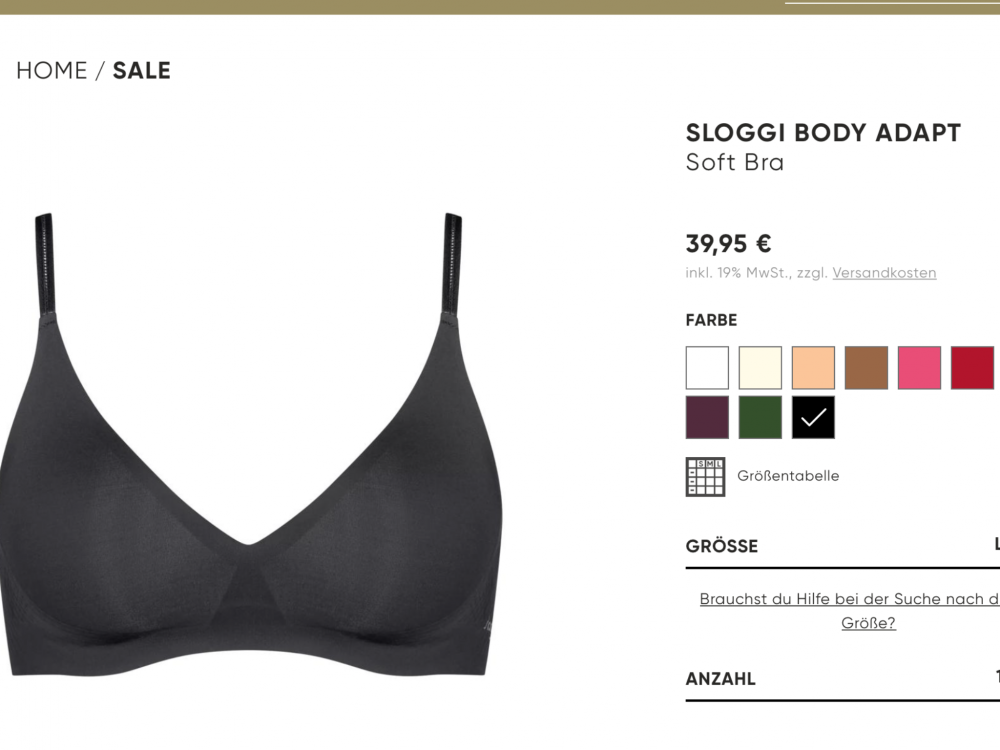
Task: Click the Sloggi Body Adapt product title
Action: coord(823,133)
